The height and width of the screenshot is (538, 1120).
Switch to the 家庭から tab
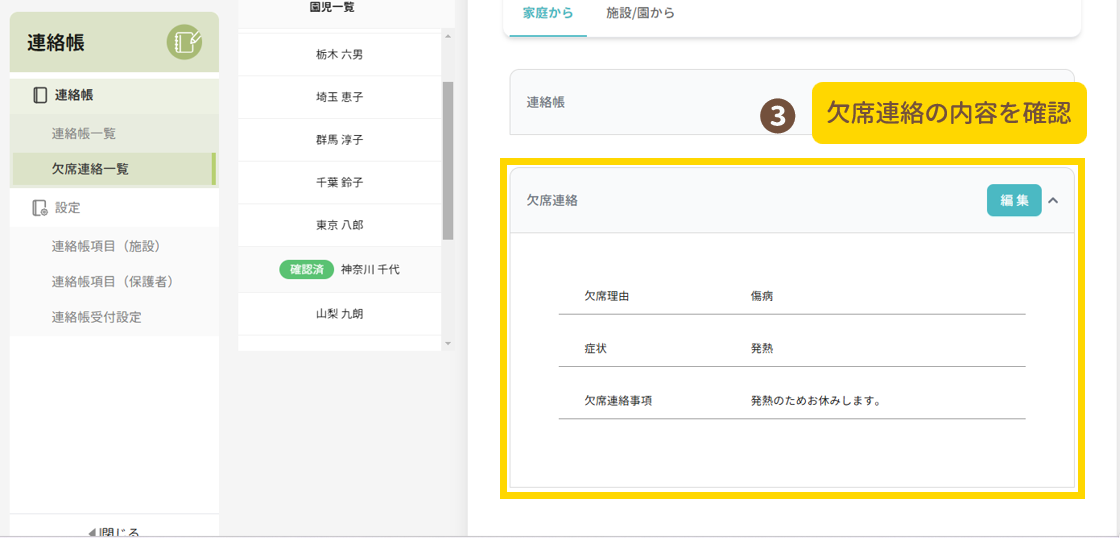point(548,13)
